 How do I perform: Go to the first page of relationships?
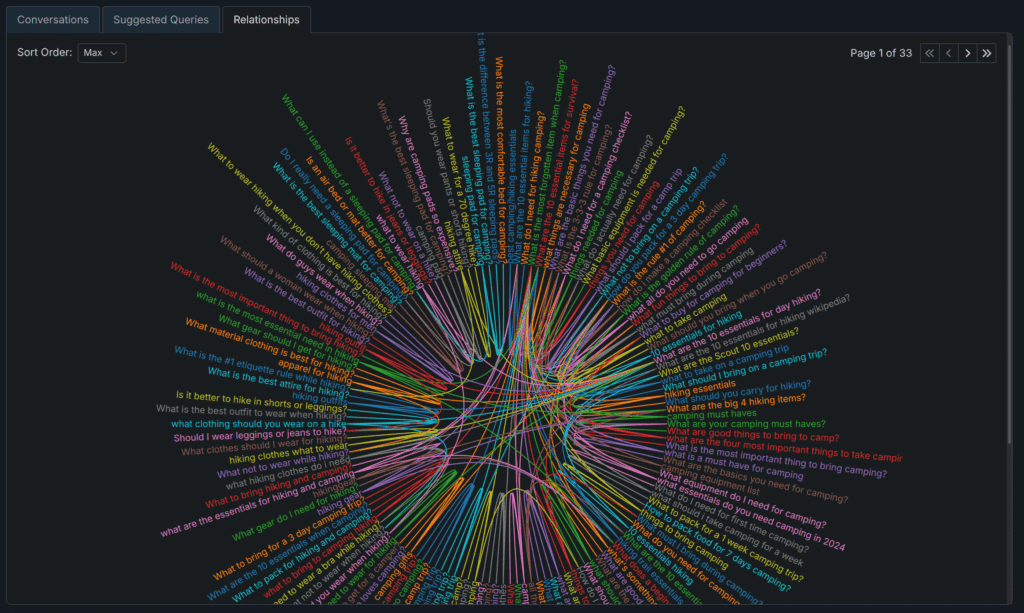pos(930,53)
